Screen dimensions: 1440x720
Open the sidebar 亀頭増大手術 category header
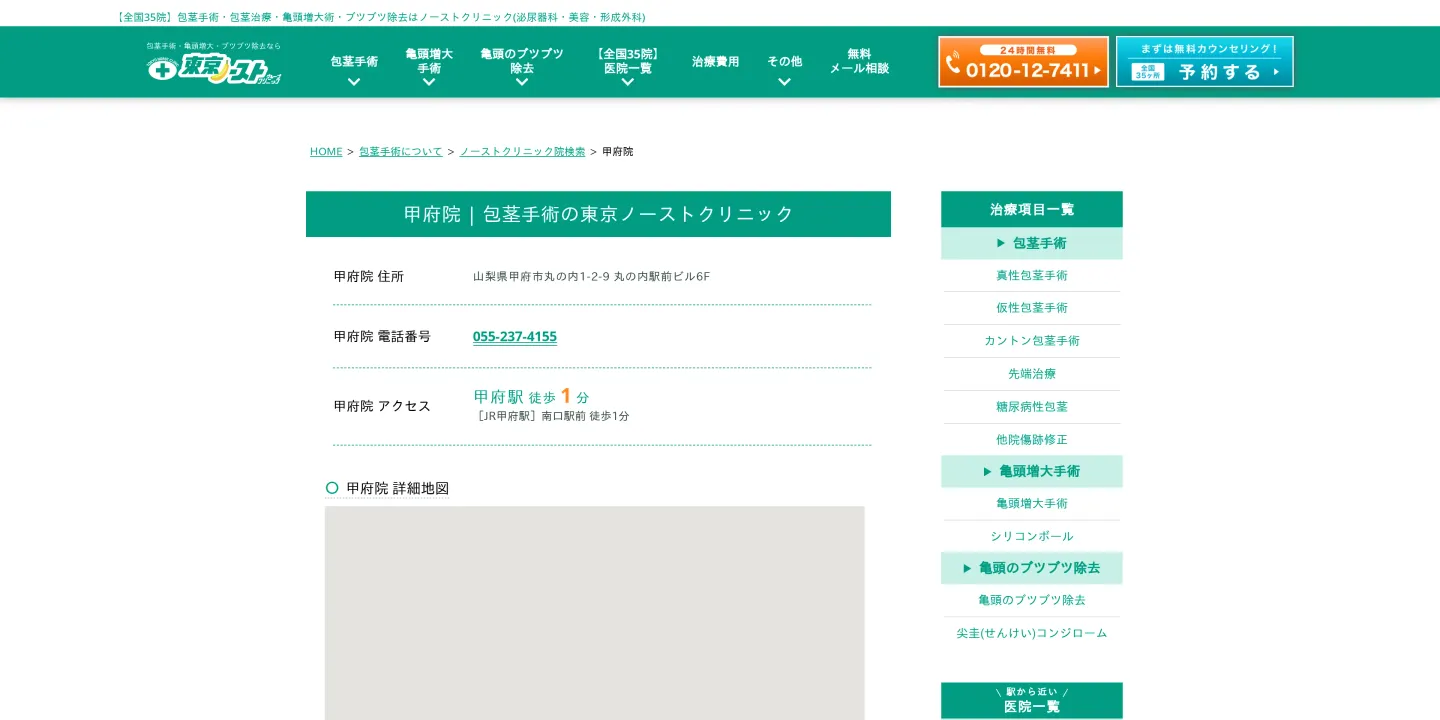click(1032, 471)
